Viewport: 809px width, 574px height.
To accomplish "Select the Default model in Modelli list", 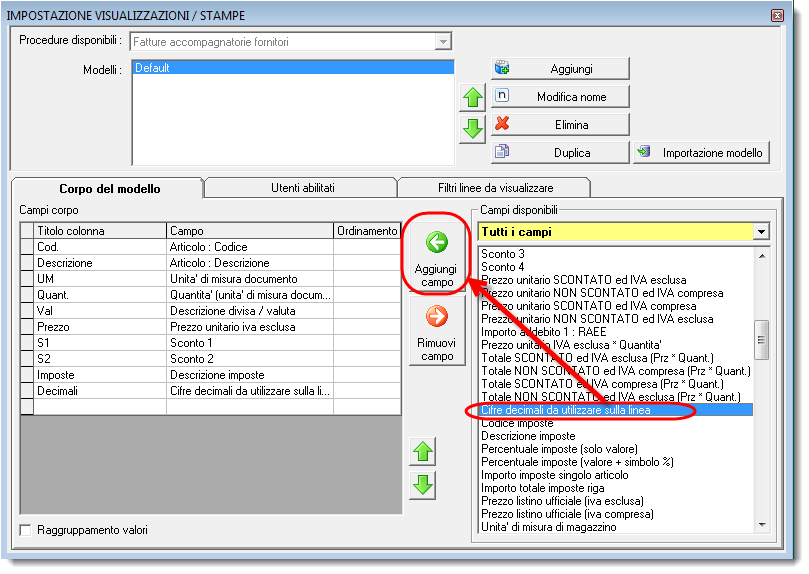I will tap(293, 68).
